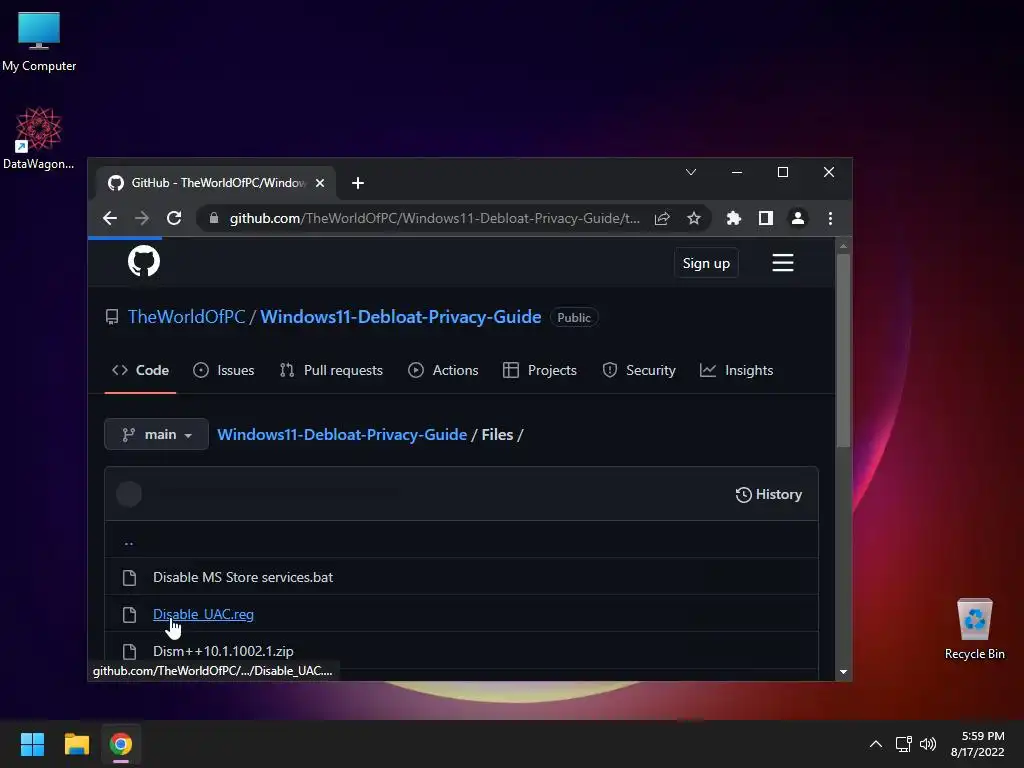Image resolution: width=1024 pixels, height=768 pixels.
Task: Open Chrome three-dot menu
Action: tap(830, 218)
